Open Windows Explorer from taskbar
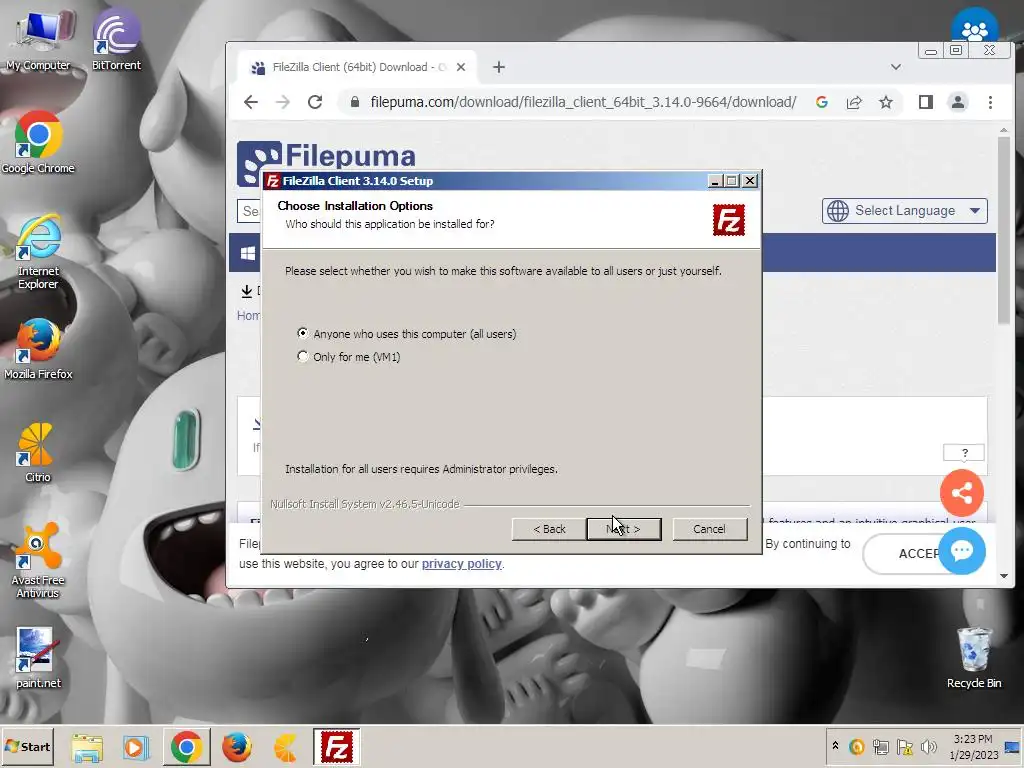 pyautogui.click(x=88, y=747)
